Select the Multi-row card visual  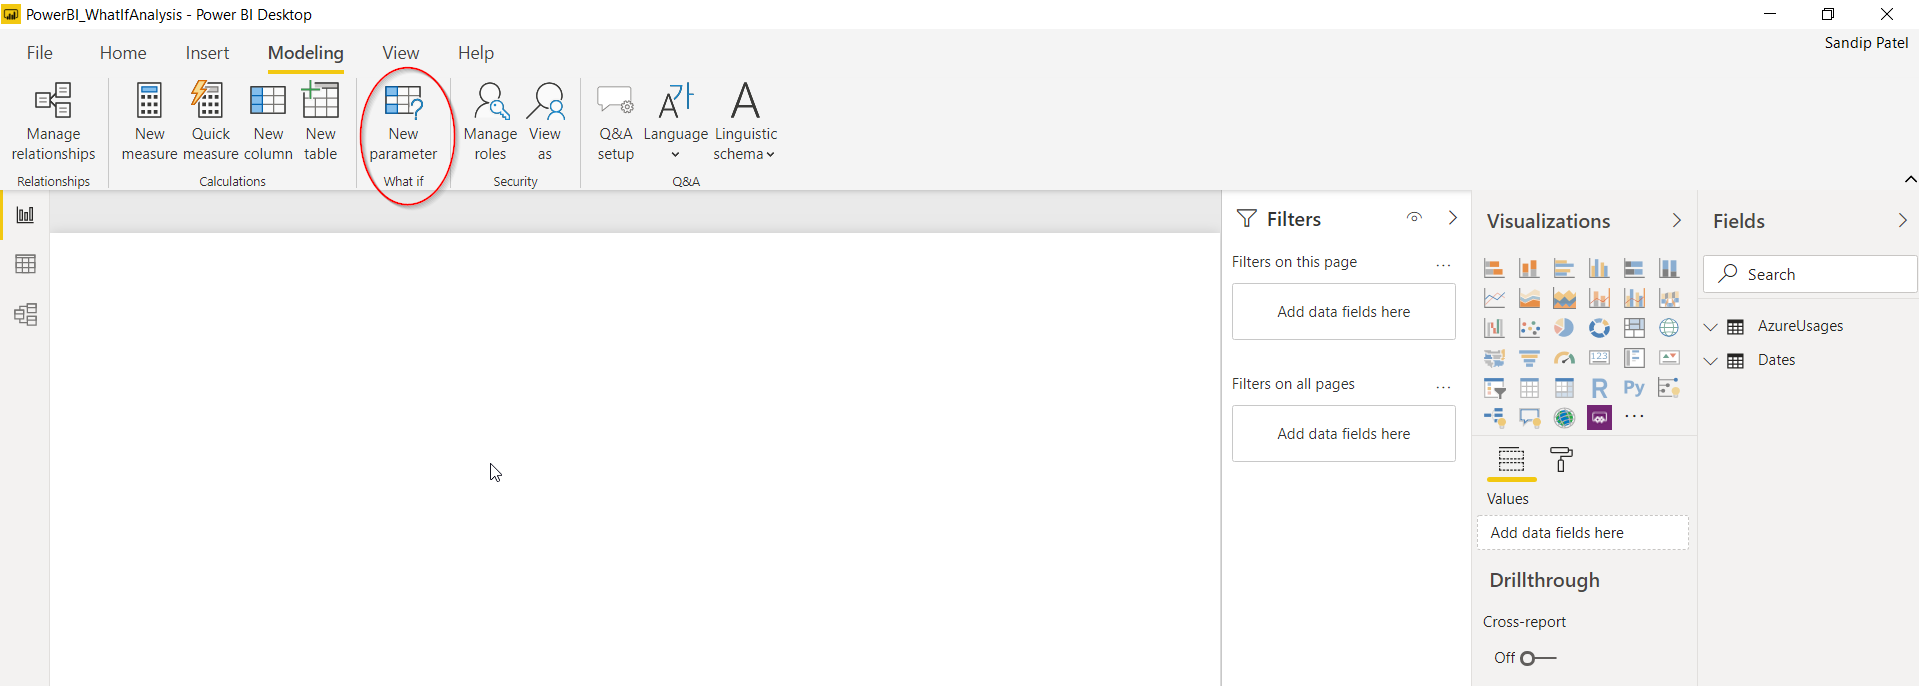(1634, 358)
